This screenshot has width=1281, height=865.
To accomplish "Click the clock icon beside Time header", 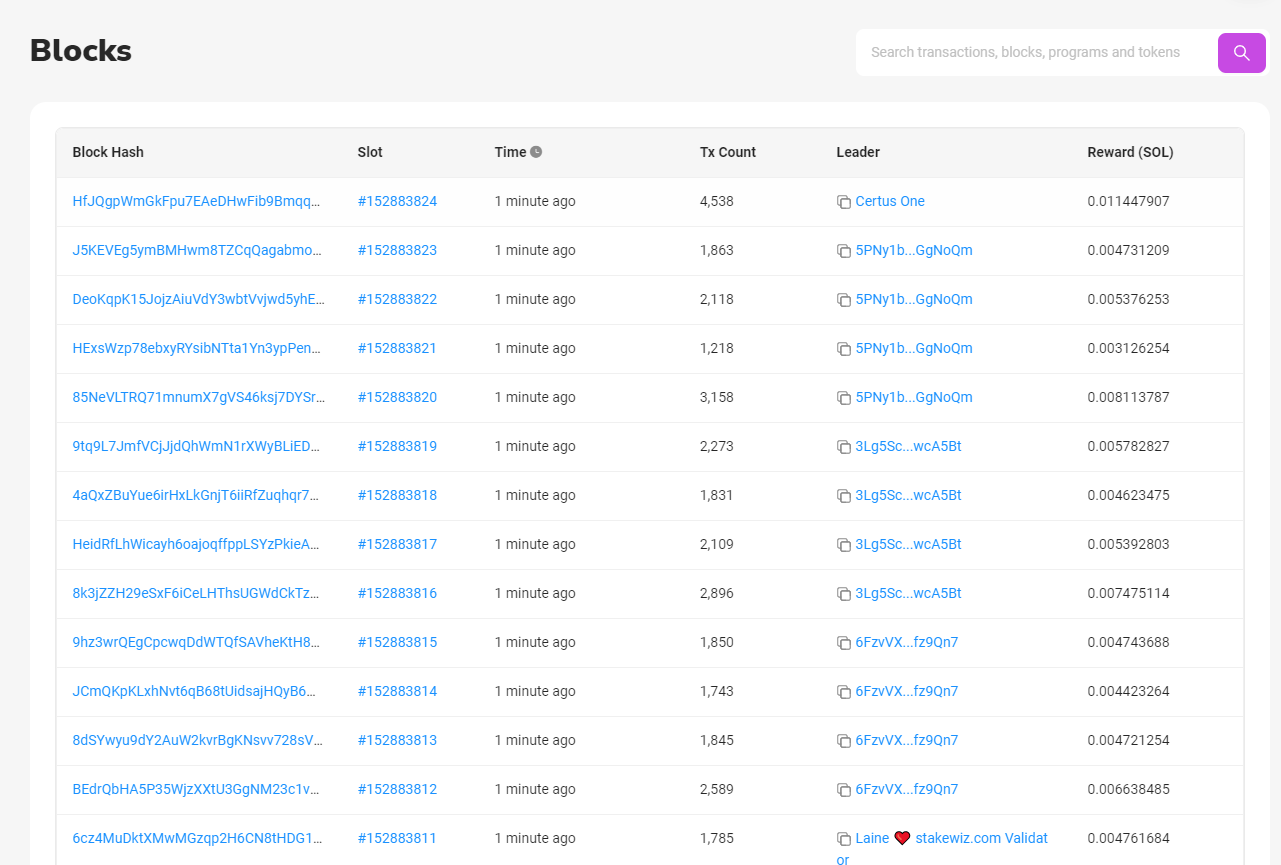I will [536, 152].
